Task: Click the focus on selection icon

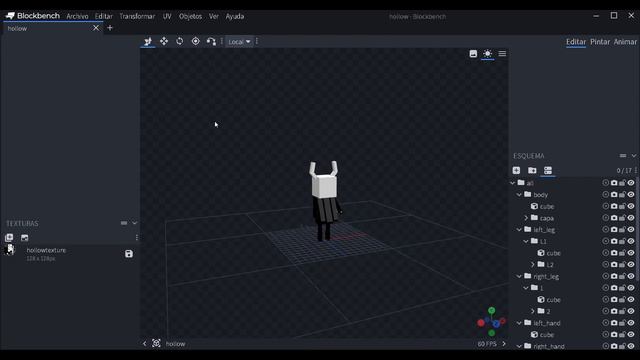Action: tap(156, 344)
